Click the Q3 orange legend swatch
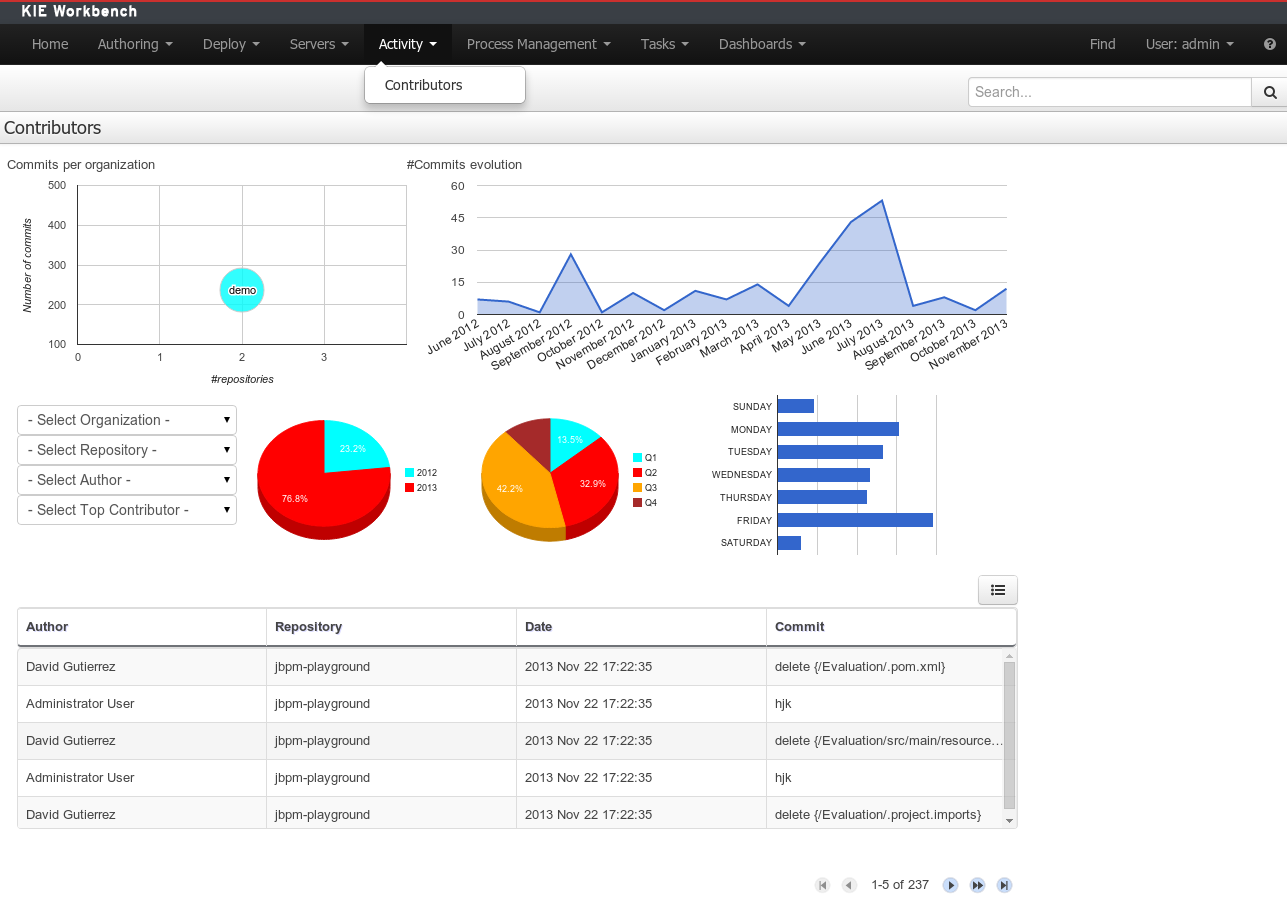1287x902 pixels. pos(638,488)
